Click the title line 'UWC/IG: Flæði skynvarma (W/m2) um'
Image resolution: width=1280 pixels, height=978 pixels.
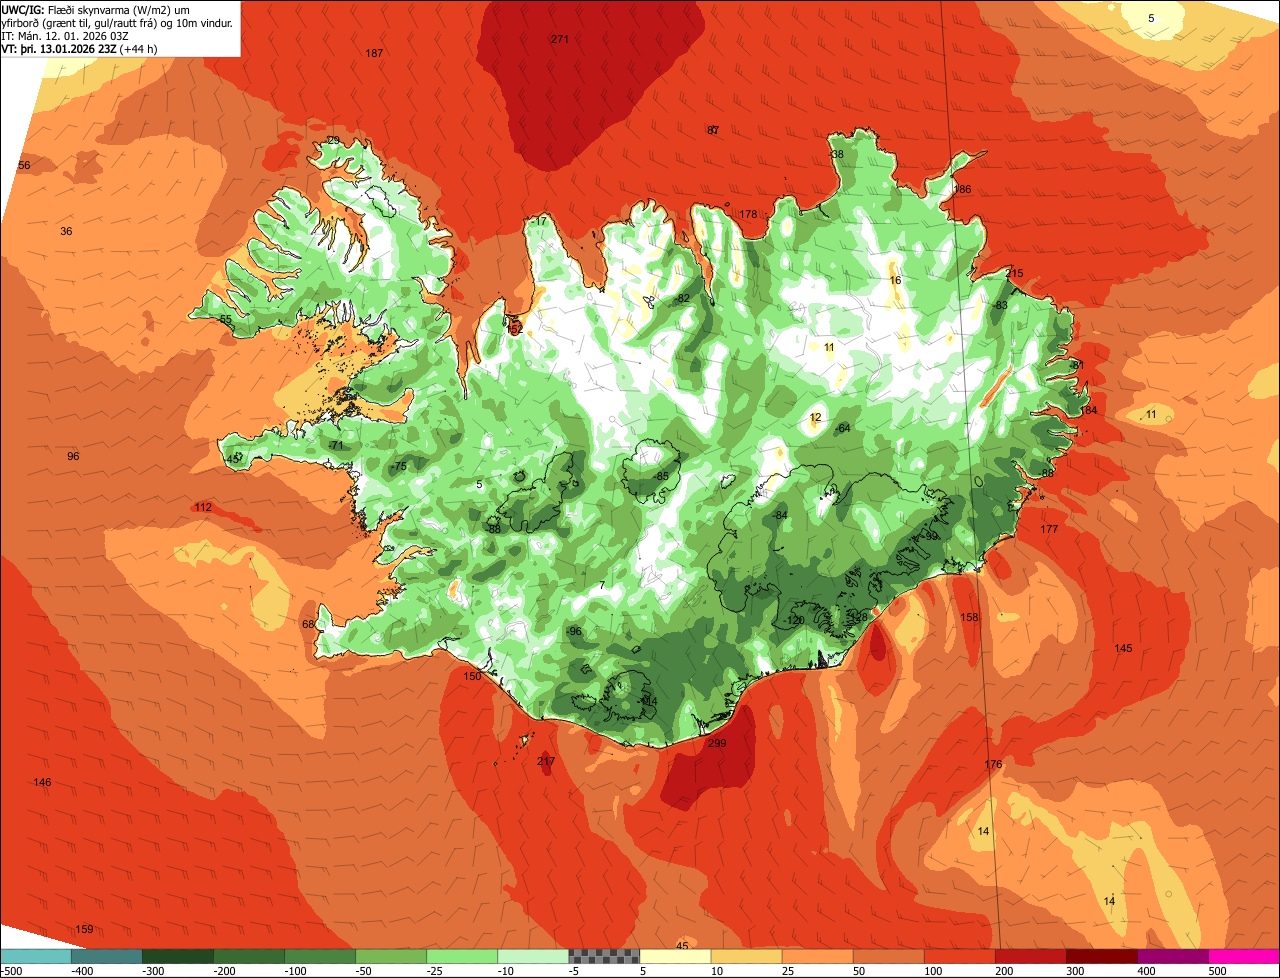pos(96,9)
